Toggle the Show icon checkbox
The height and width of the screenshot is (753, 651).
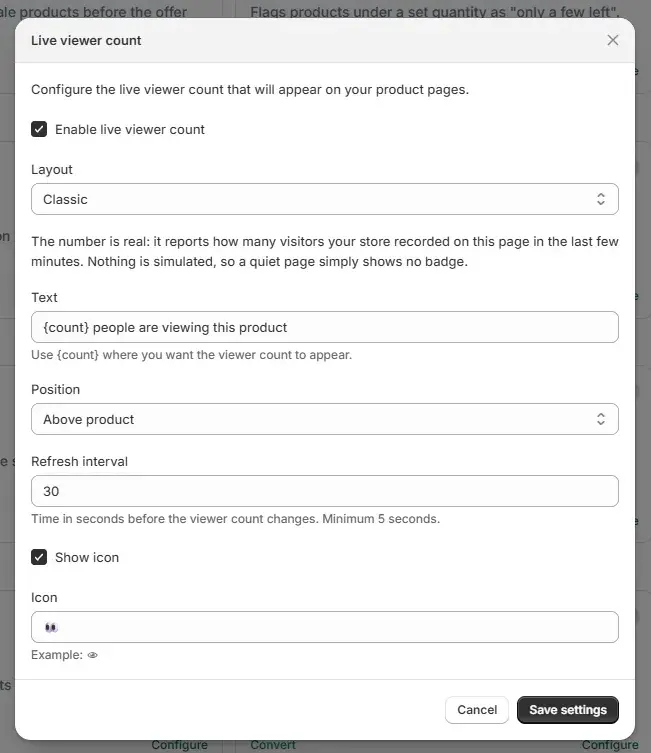pyautogui.click(x=39, y=557)
